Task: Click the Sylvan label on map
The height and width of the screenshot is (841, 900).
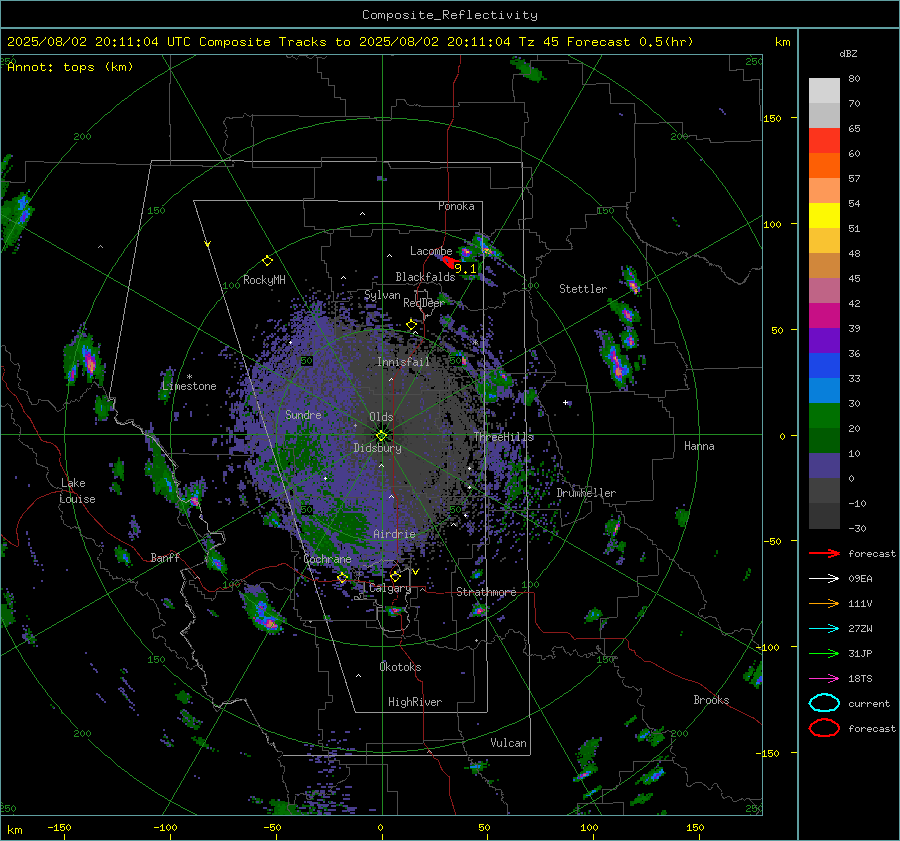Action: 382,295
